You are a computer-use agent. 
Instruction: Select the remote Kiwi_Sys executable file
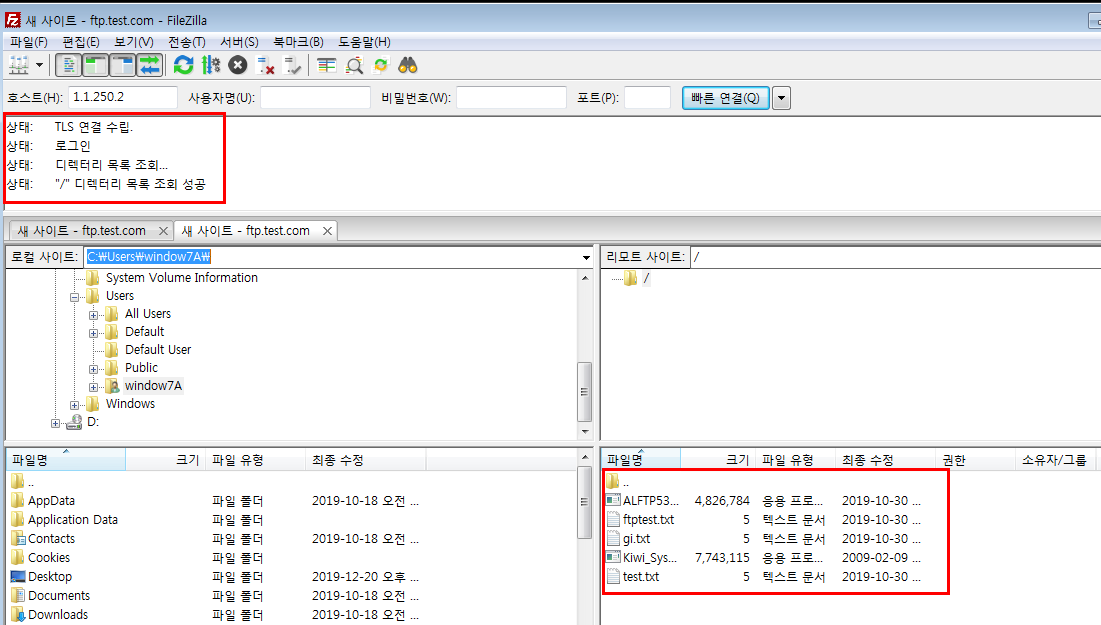pos(650,558)
